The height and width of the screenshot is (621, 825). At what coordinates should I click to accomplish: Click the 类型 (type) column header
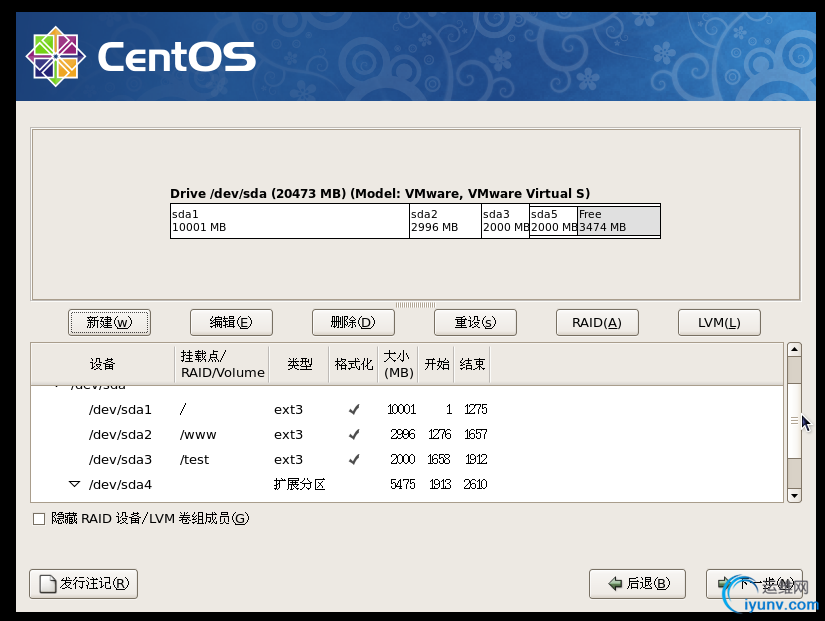pos(300,364)
